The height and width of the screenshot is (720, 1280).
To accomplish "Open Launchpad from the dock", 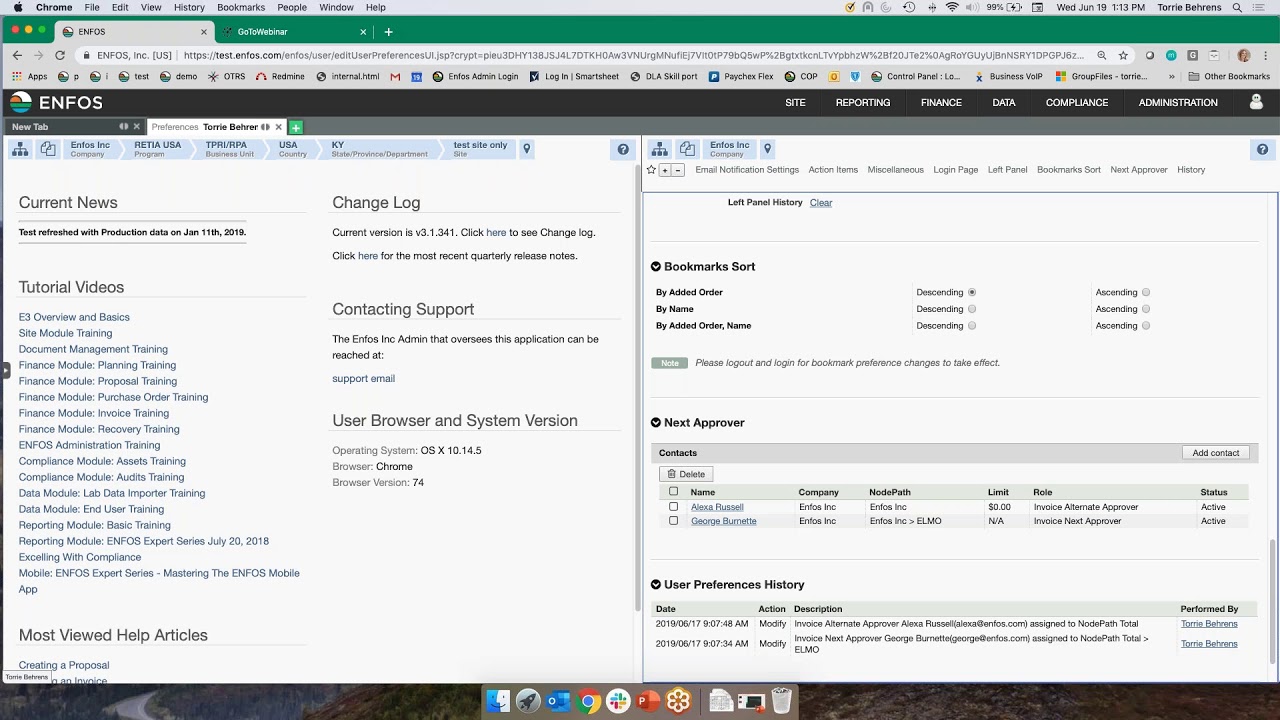I will pyautogui.click(x=528, y=701).
